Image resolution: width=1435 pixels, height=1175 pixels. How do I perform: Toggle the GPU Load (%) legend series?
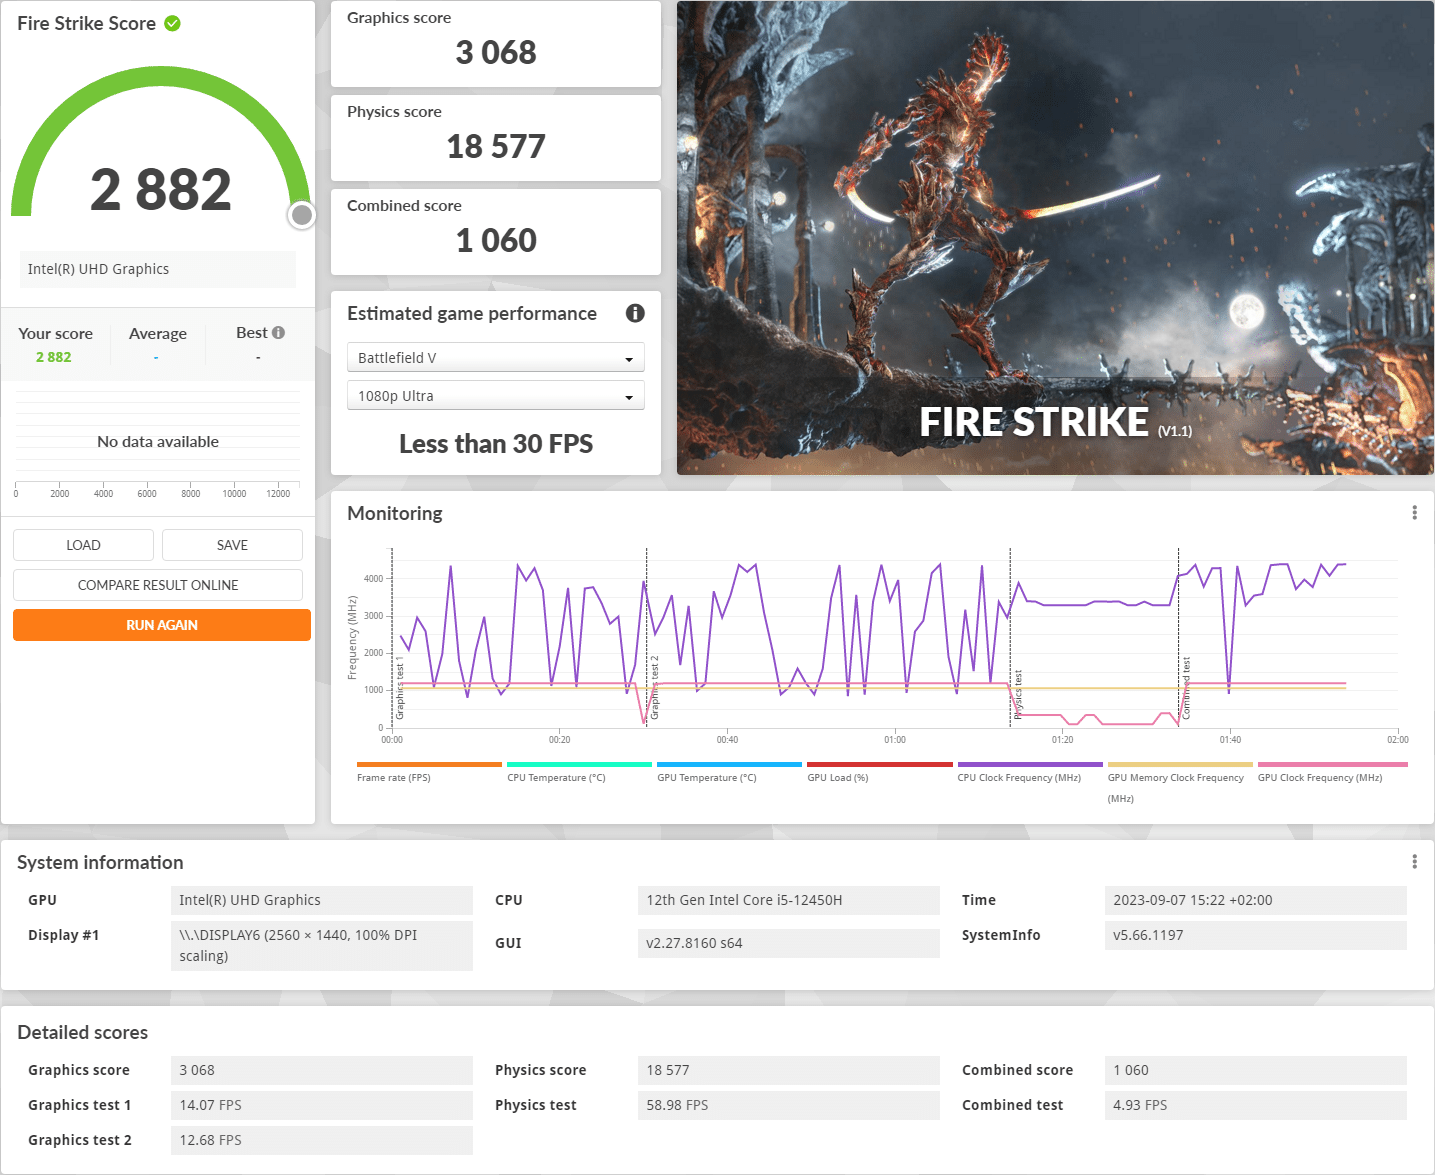(x=838, y=777)
